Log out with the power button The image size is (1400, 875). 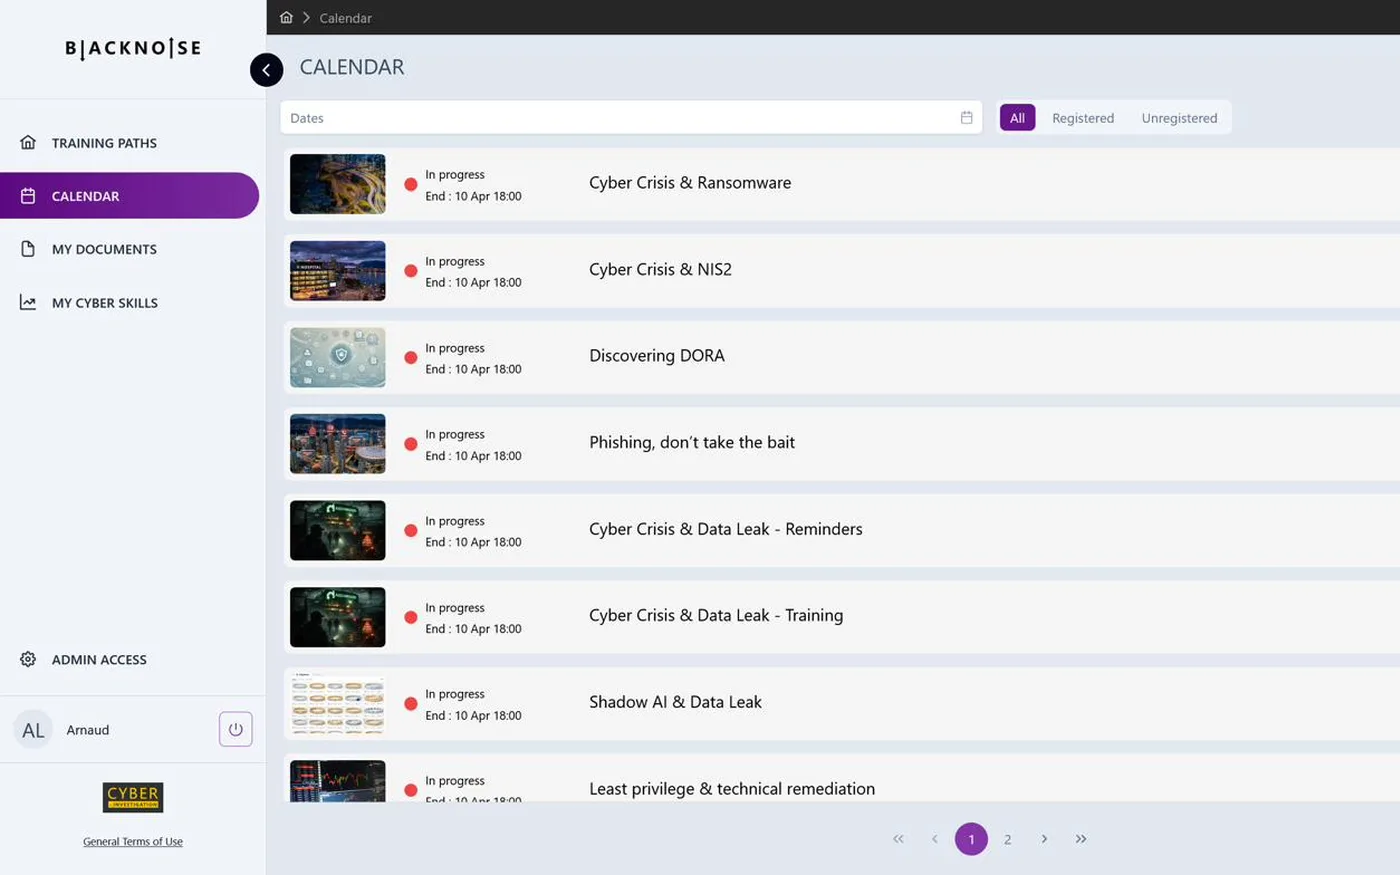[236, 729]
